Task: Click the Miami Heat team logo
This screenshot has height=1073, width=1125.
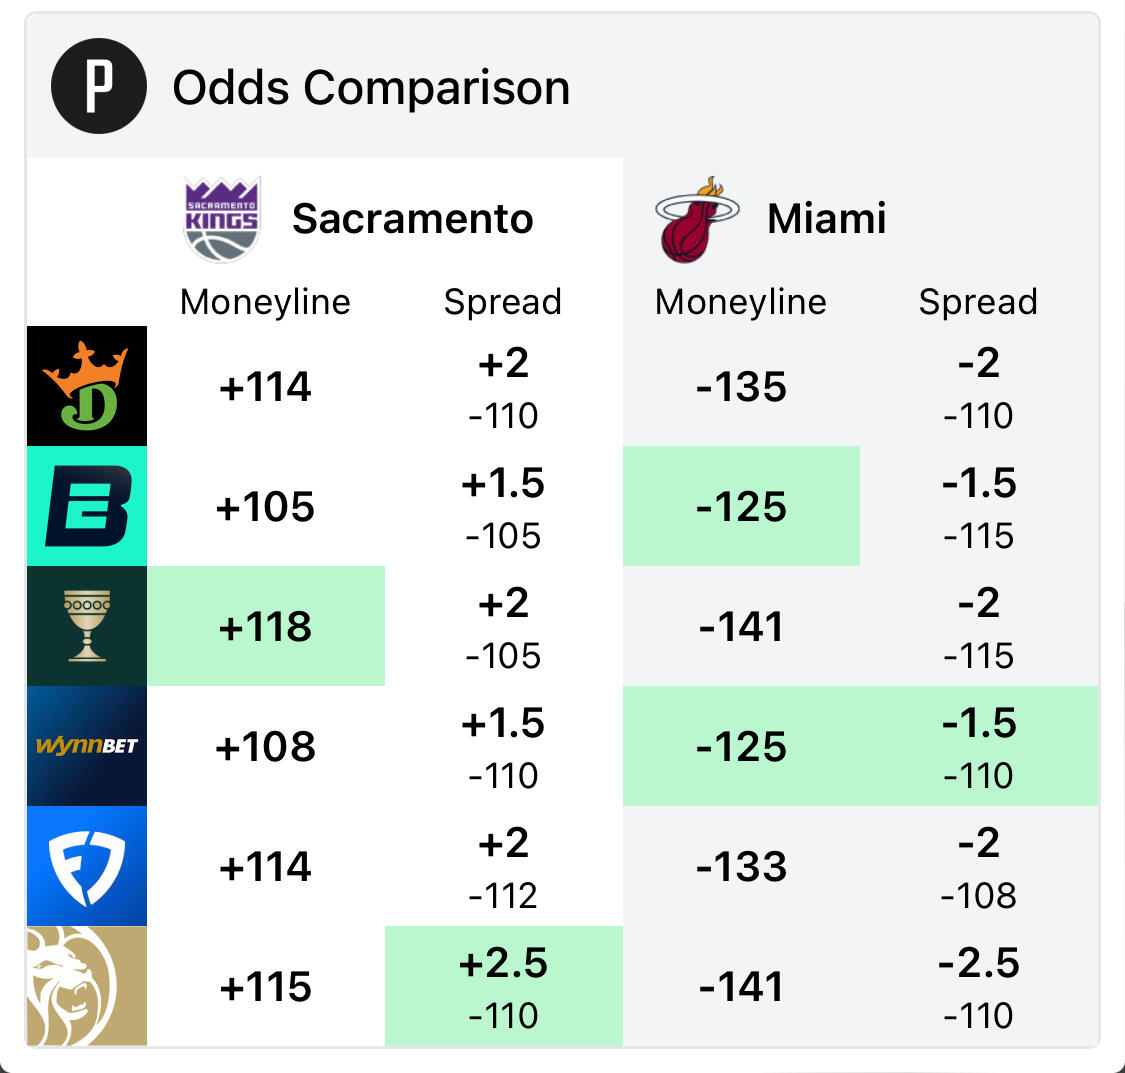Action: click(x=696, y=219)
